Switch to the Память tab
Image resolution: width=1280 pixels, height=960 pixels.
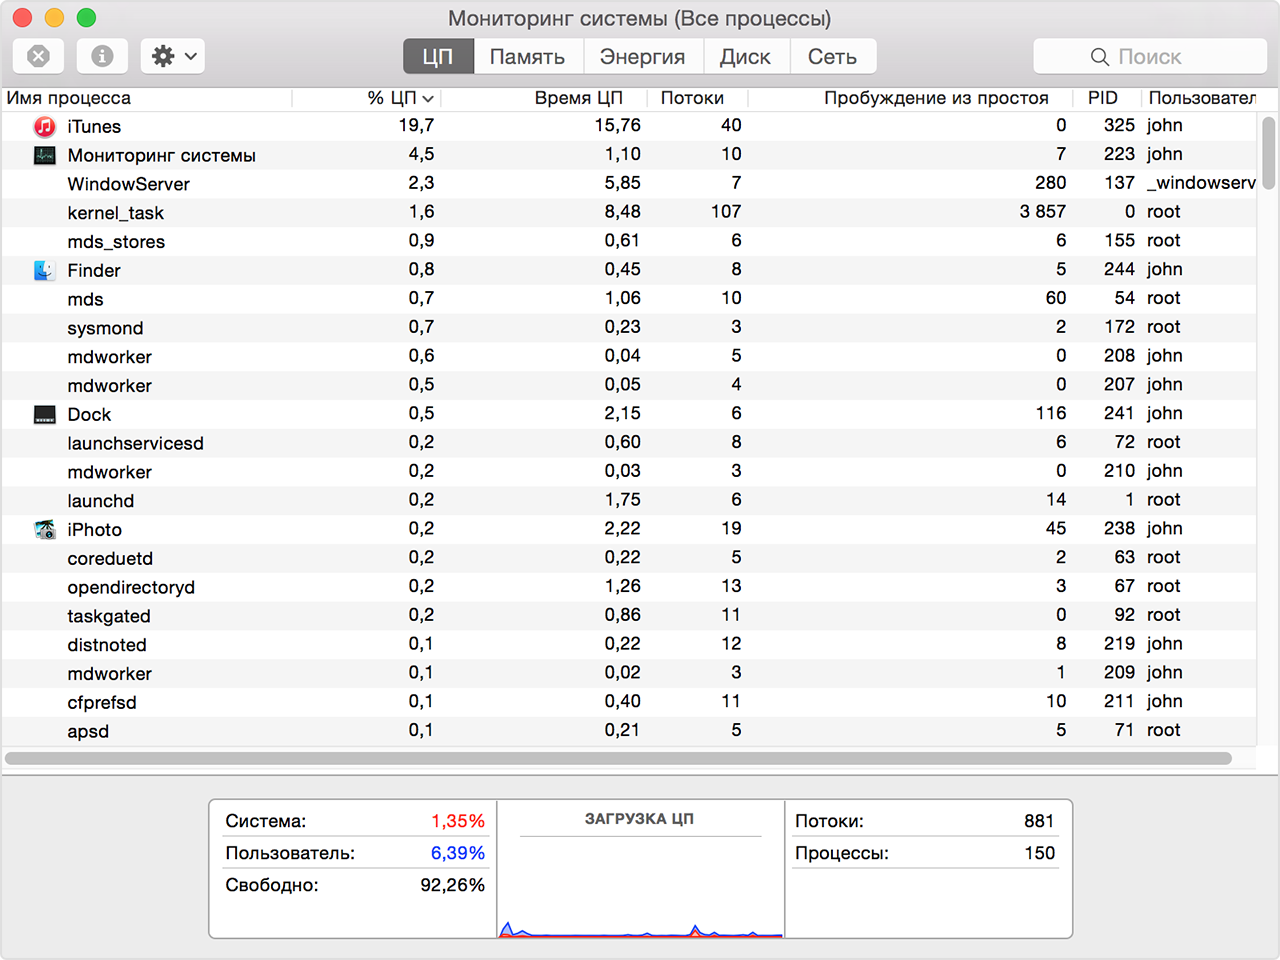tap(527, 57)
